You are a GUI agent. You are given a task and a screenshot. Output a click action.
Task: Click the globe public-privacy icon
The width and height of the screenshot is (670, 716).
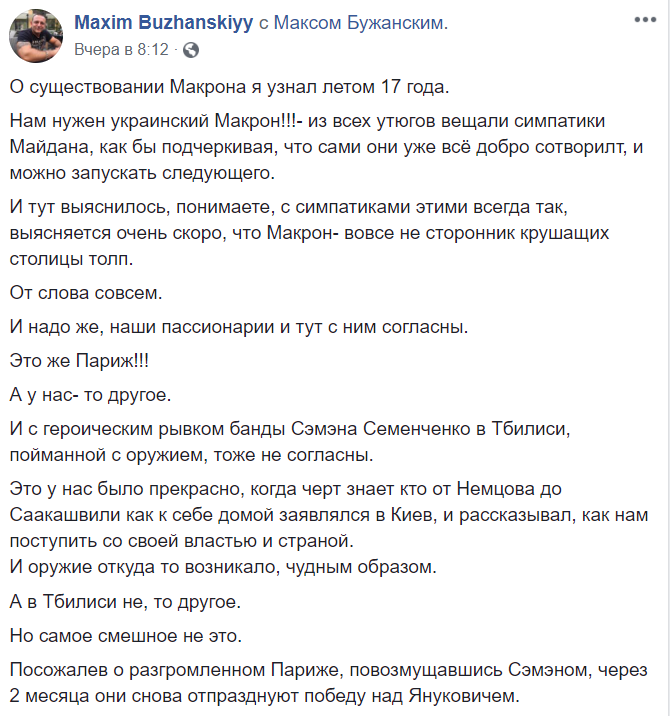(191, 48)
